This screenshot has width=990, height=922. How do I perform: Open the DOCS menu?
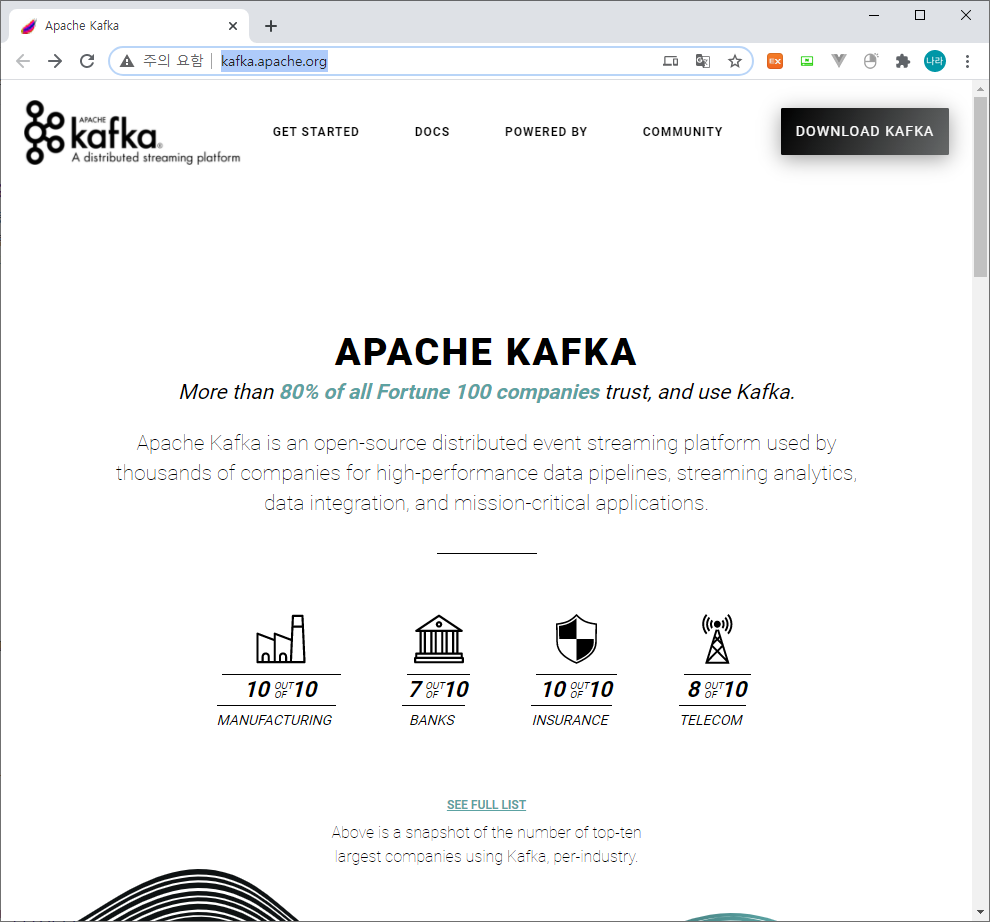(432, 131)
